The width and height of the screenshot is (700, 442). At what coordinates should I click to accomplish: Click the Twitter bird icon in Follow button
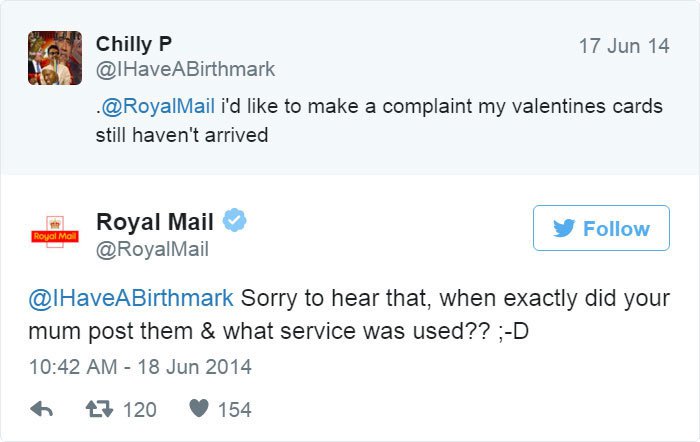tap(563, 229)
